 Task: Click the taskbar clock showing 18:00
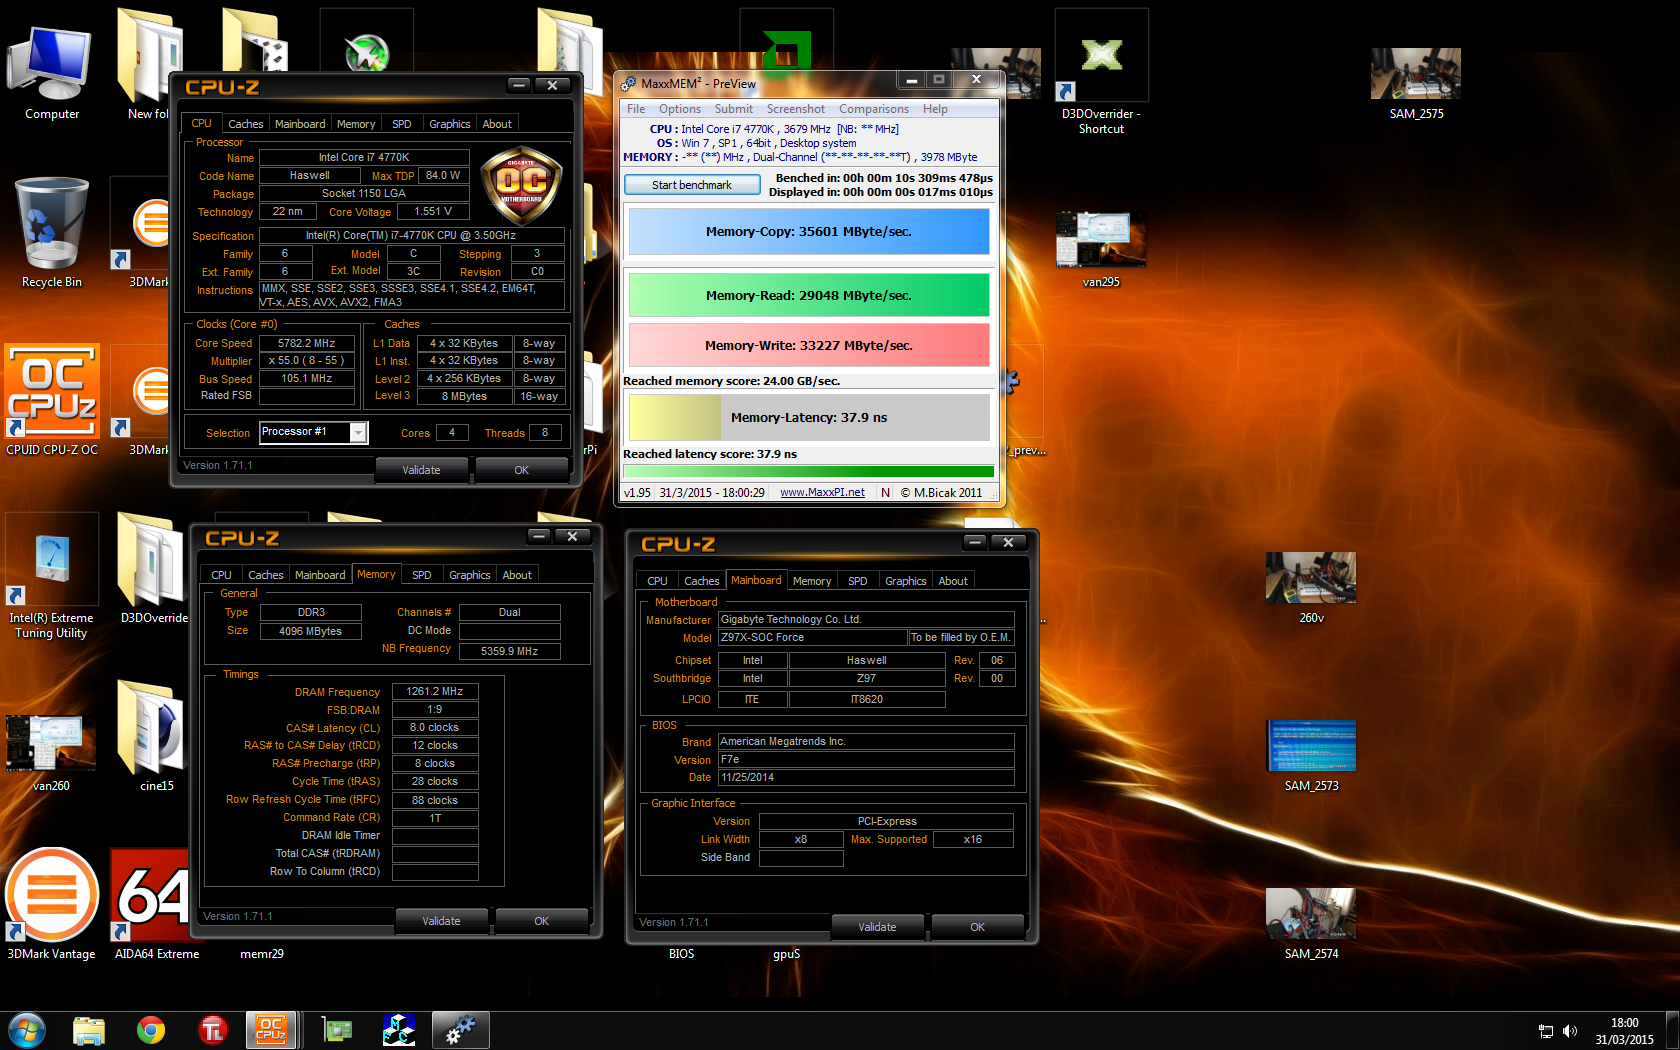1624,1031
